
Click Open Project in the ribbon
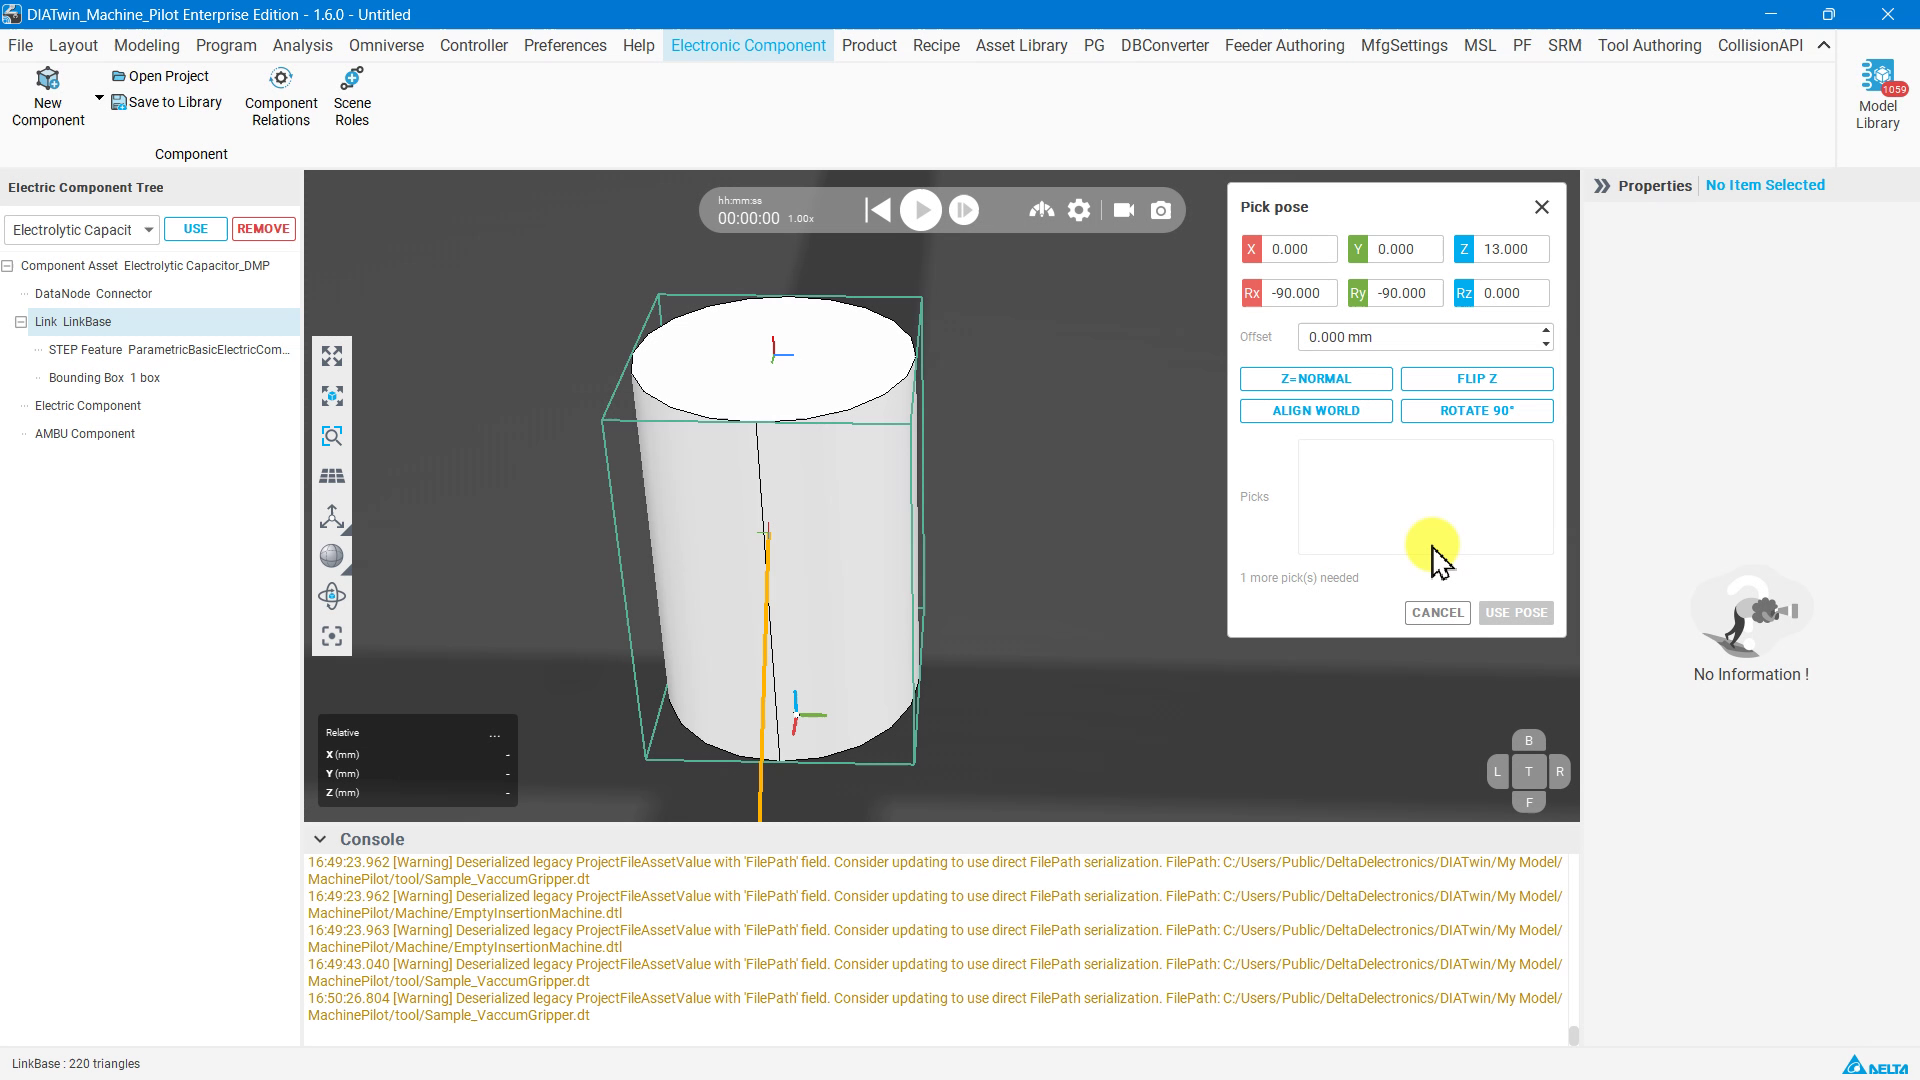(160, 76)
